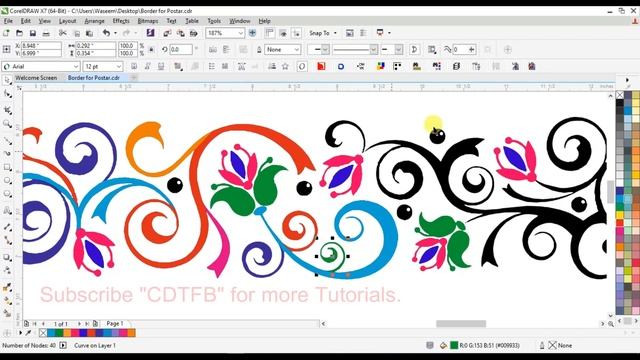Open the Application Launcher dropdown arrow
Image resolution: width=640 pixels, height=360 pixels.
pyautogui.click(x=389, y=33)
